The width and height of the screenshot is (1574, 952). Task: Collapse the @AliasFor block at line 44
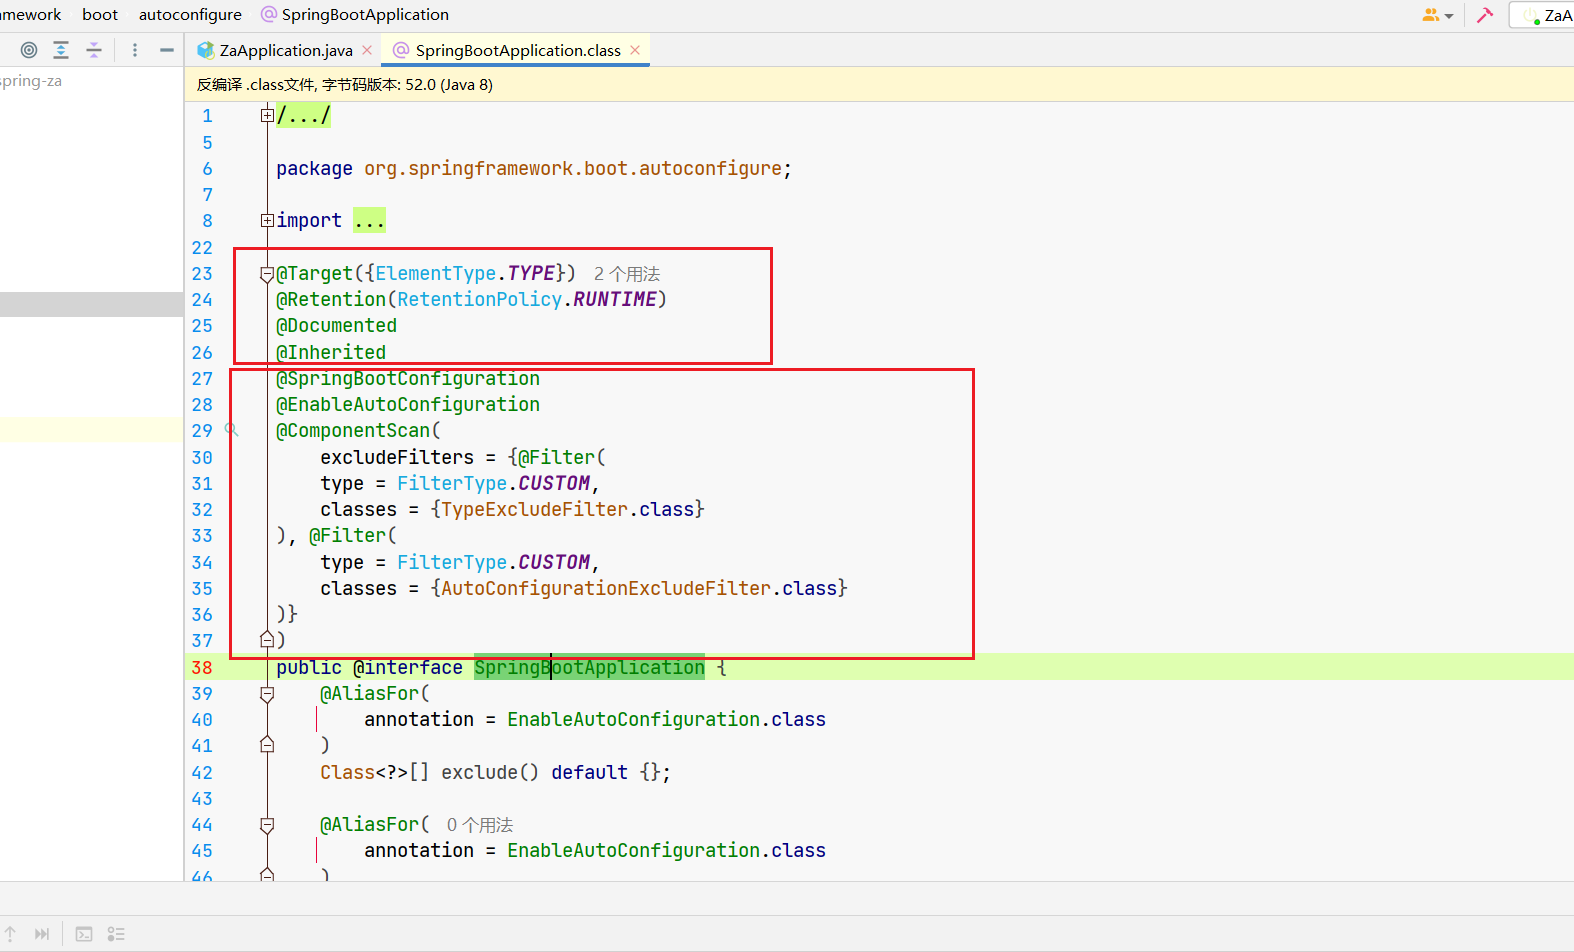click(267, 825)
